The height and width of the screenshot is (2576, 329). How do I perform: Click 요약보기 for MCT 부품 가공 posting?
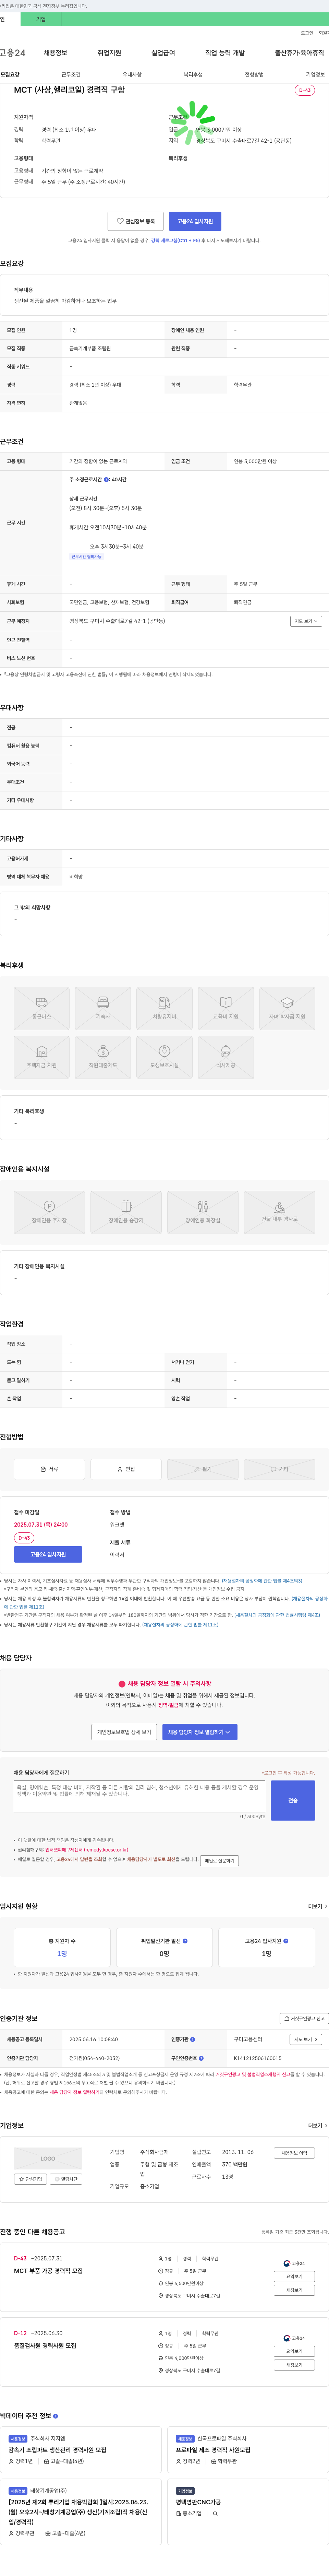tap(294, 2277)
